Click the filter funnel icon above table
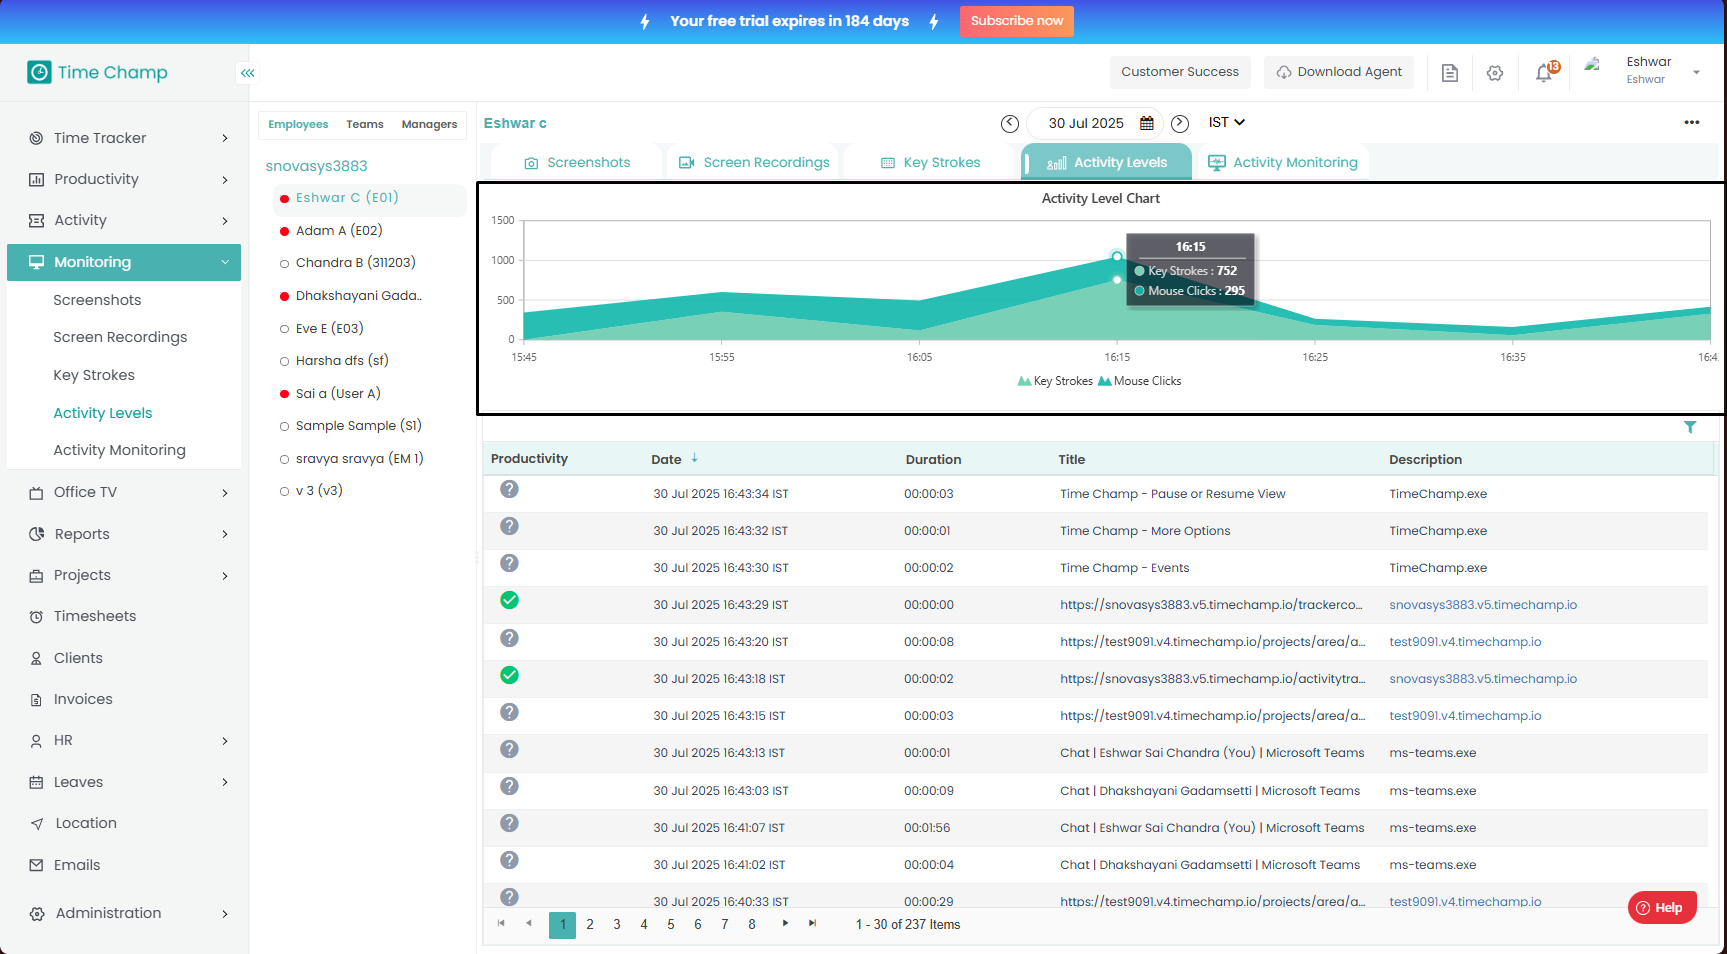Image resolution: width=1727 pixels, height=954 pixels. (1690, 427)
